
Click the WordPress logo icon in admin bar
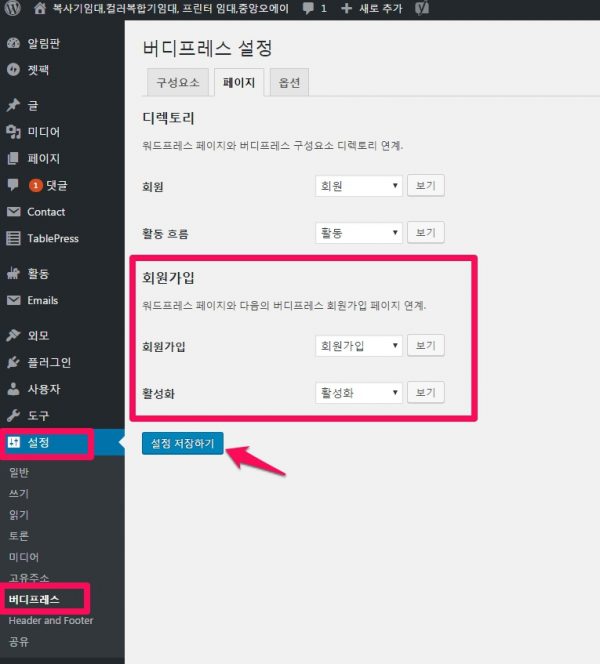coord(12,8)
